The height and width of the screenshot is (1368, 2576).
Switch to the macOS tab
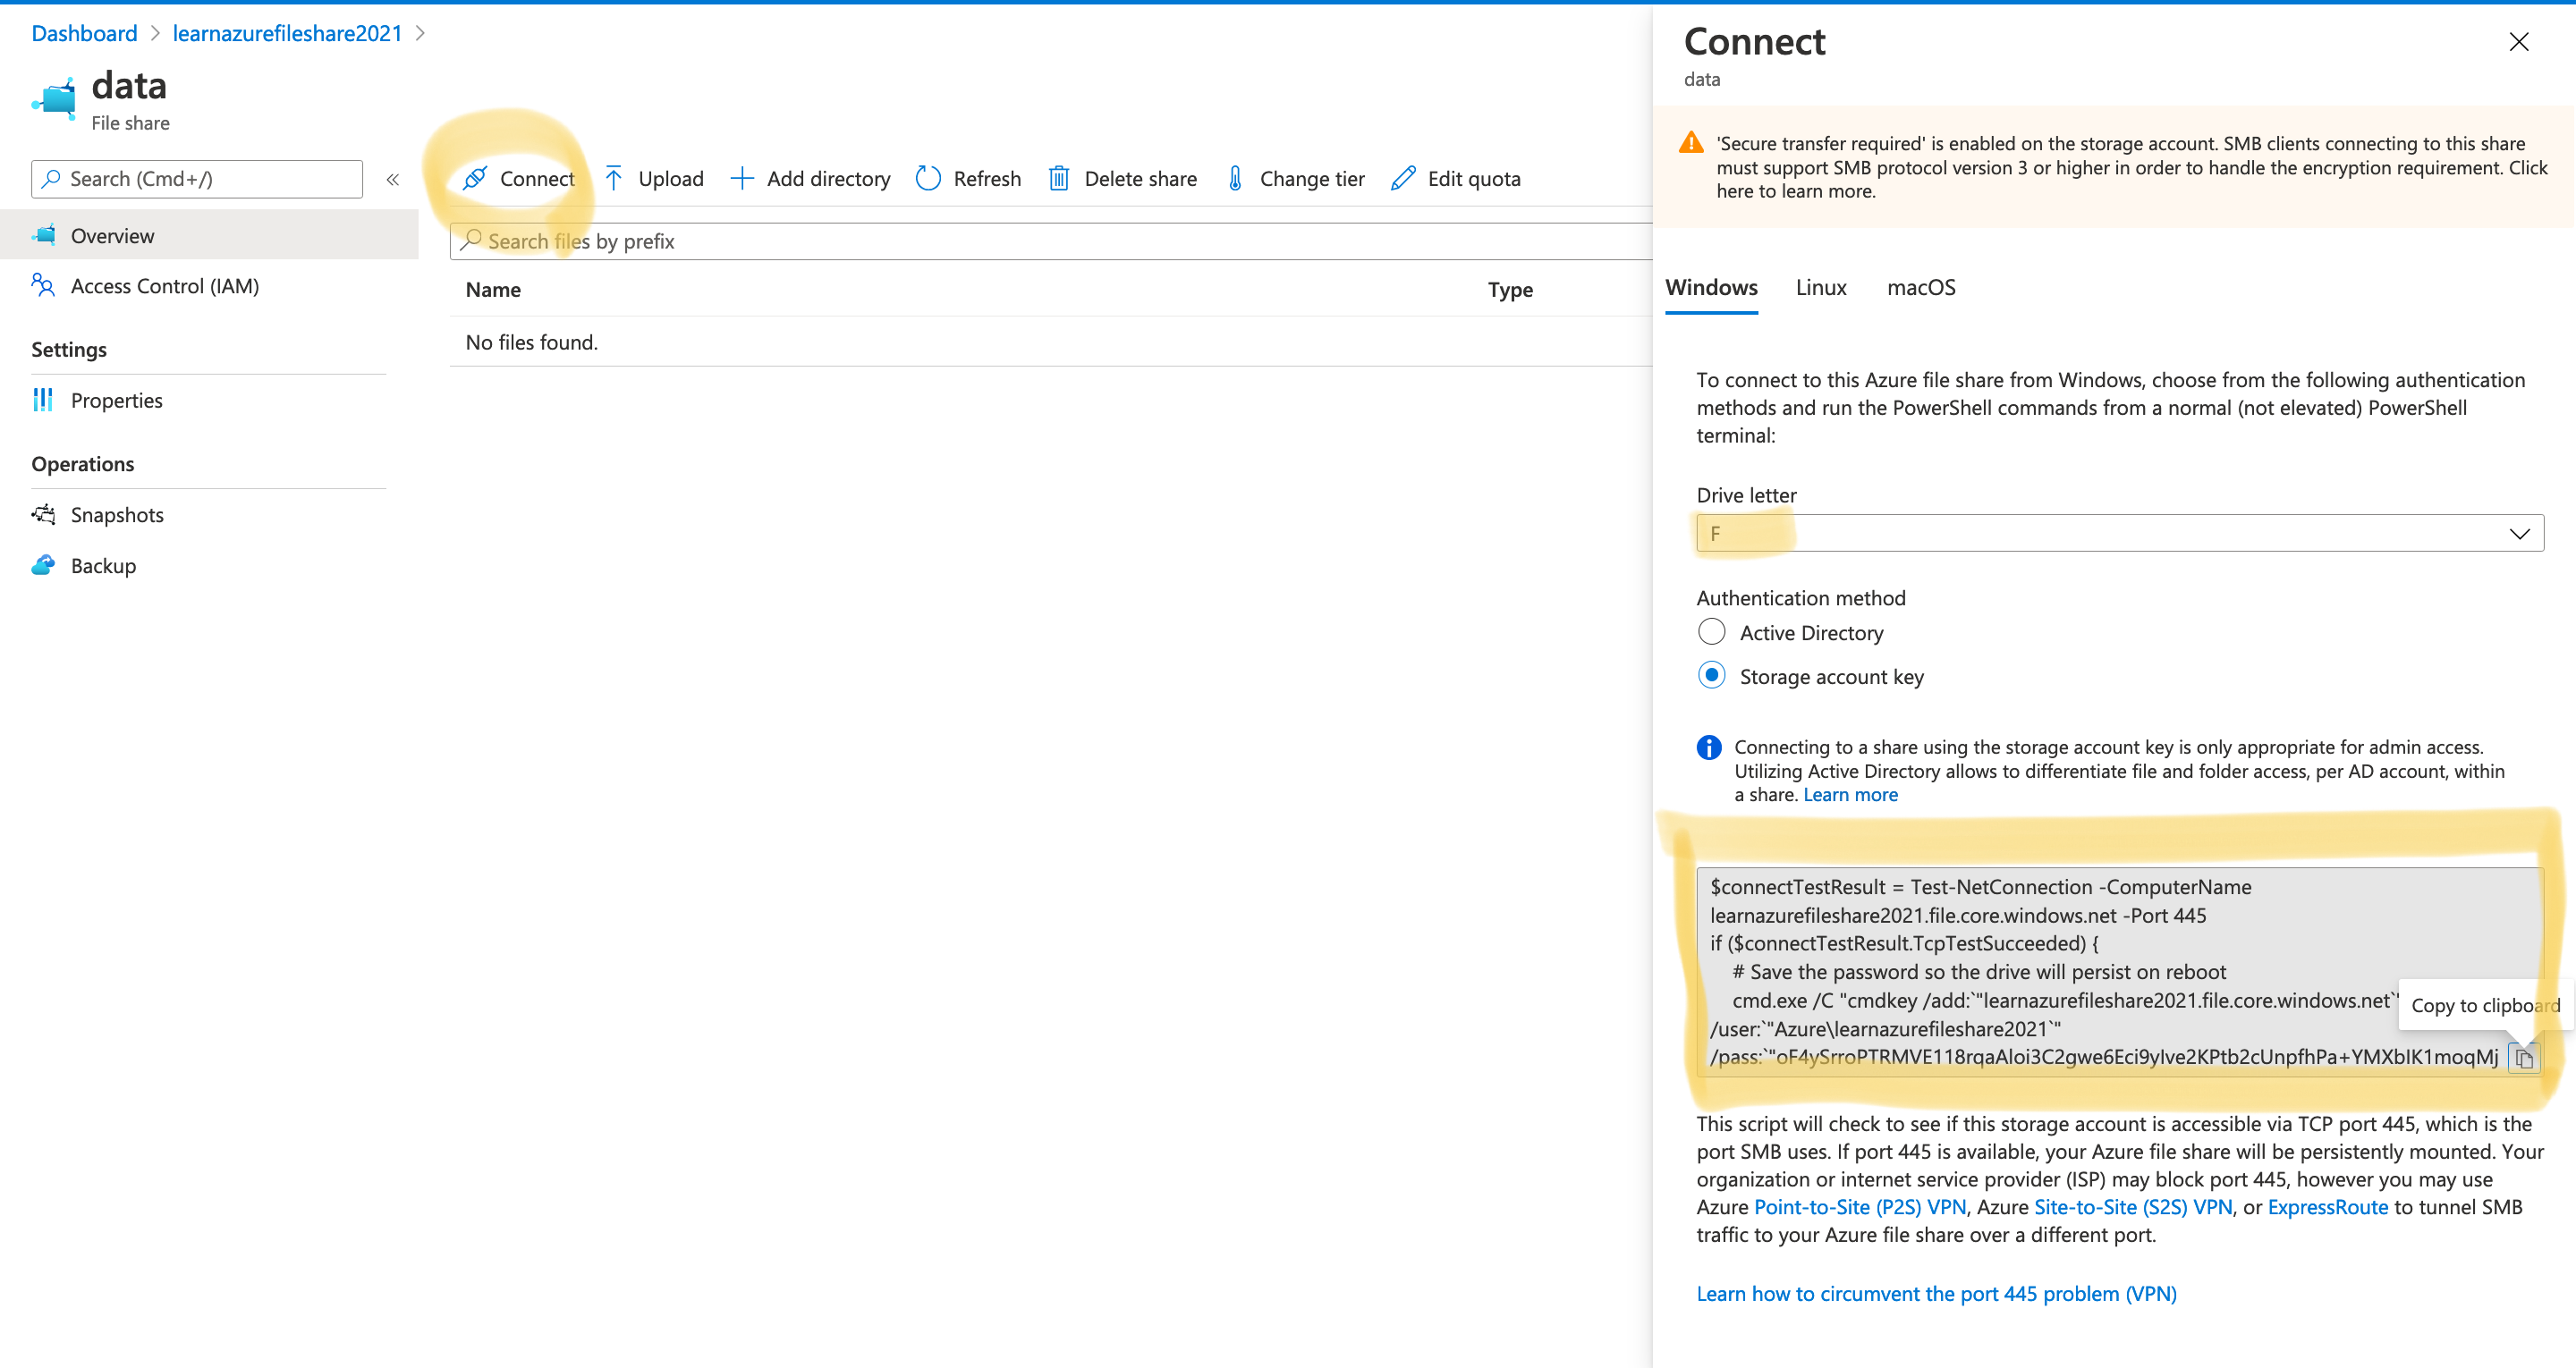[x=1921, y=287]
